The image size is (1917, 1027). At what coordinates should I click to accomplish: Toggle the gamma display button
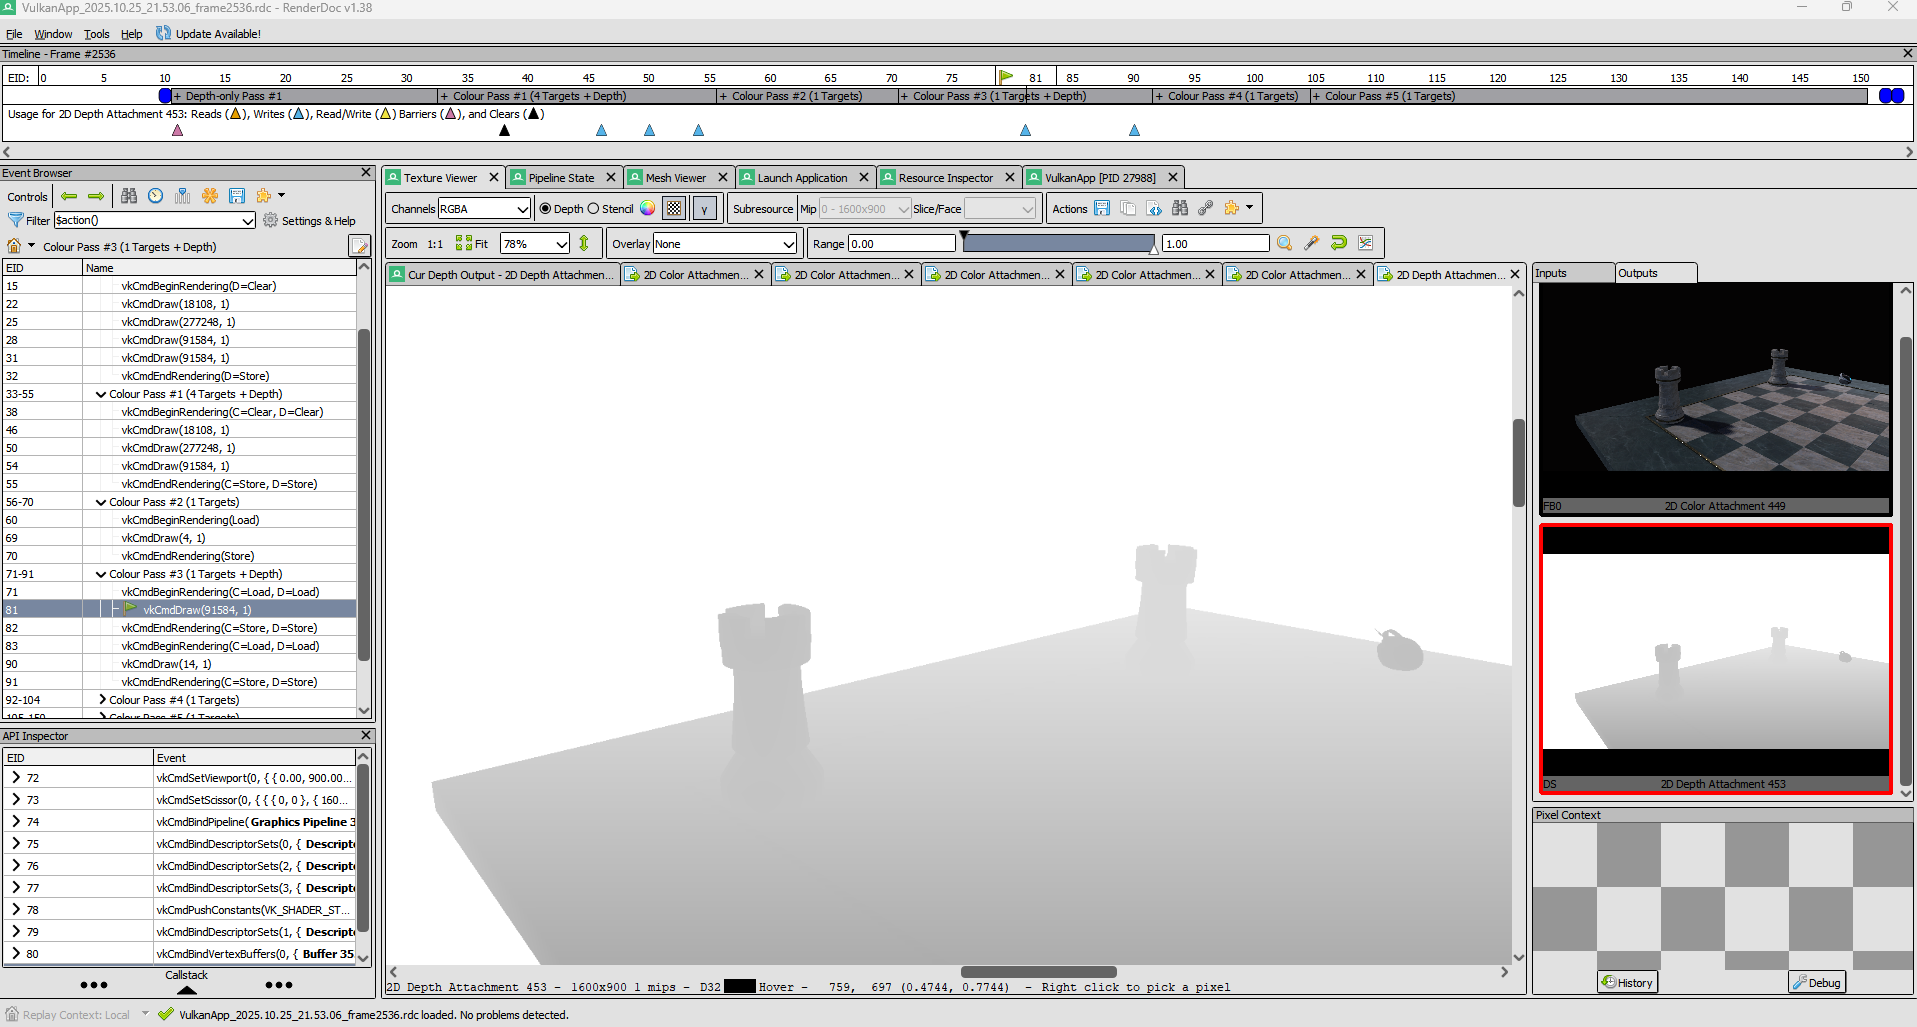[705, 209]
